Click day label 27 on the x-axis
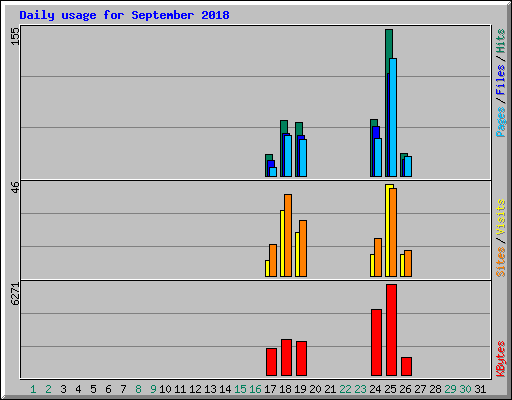 (x=420, y=389)
